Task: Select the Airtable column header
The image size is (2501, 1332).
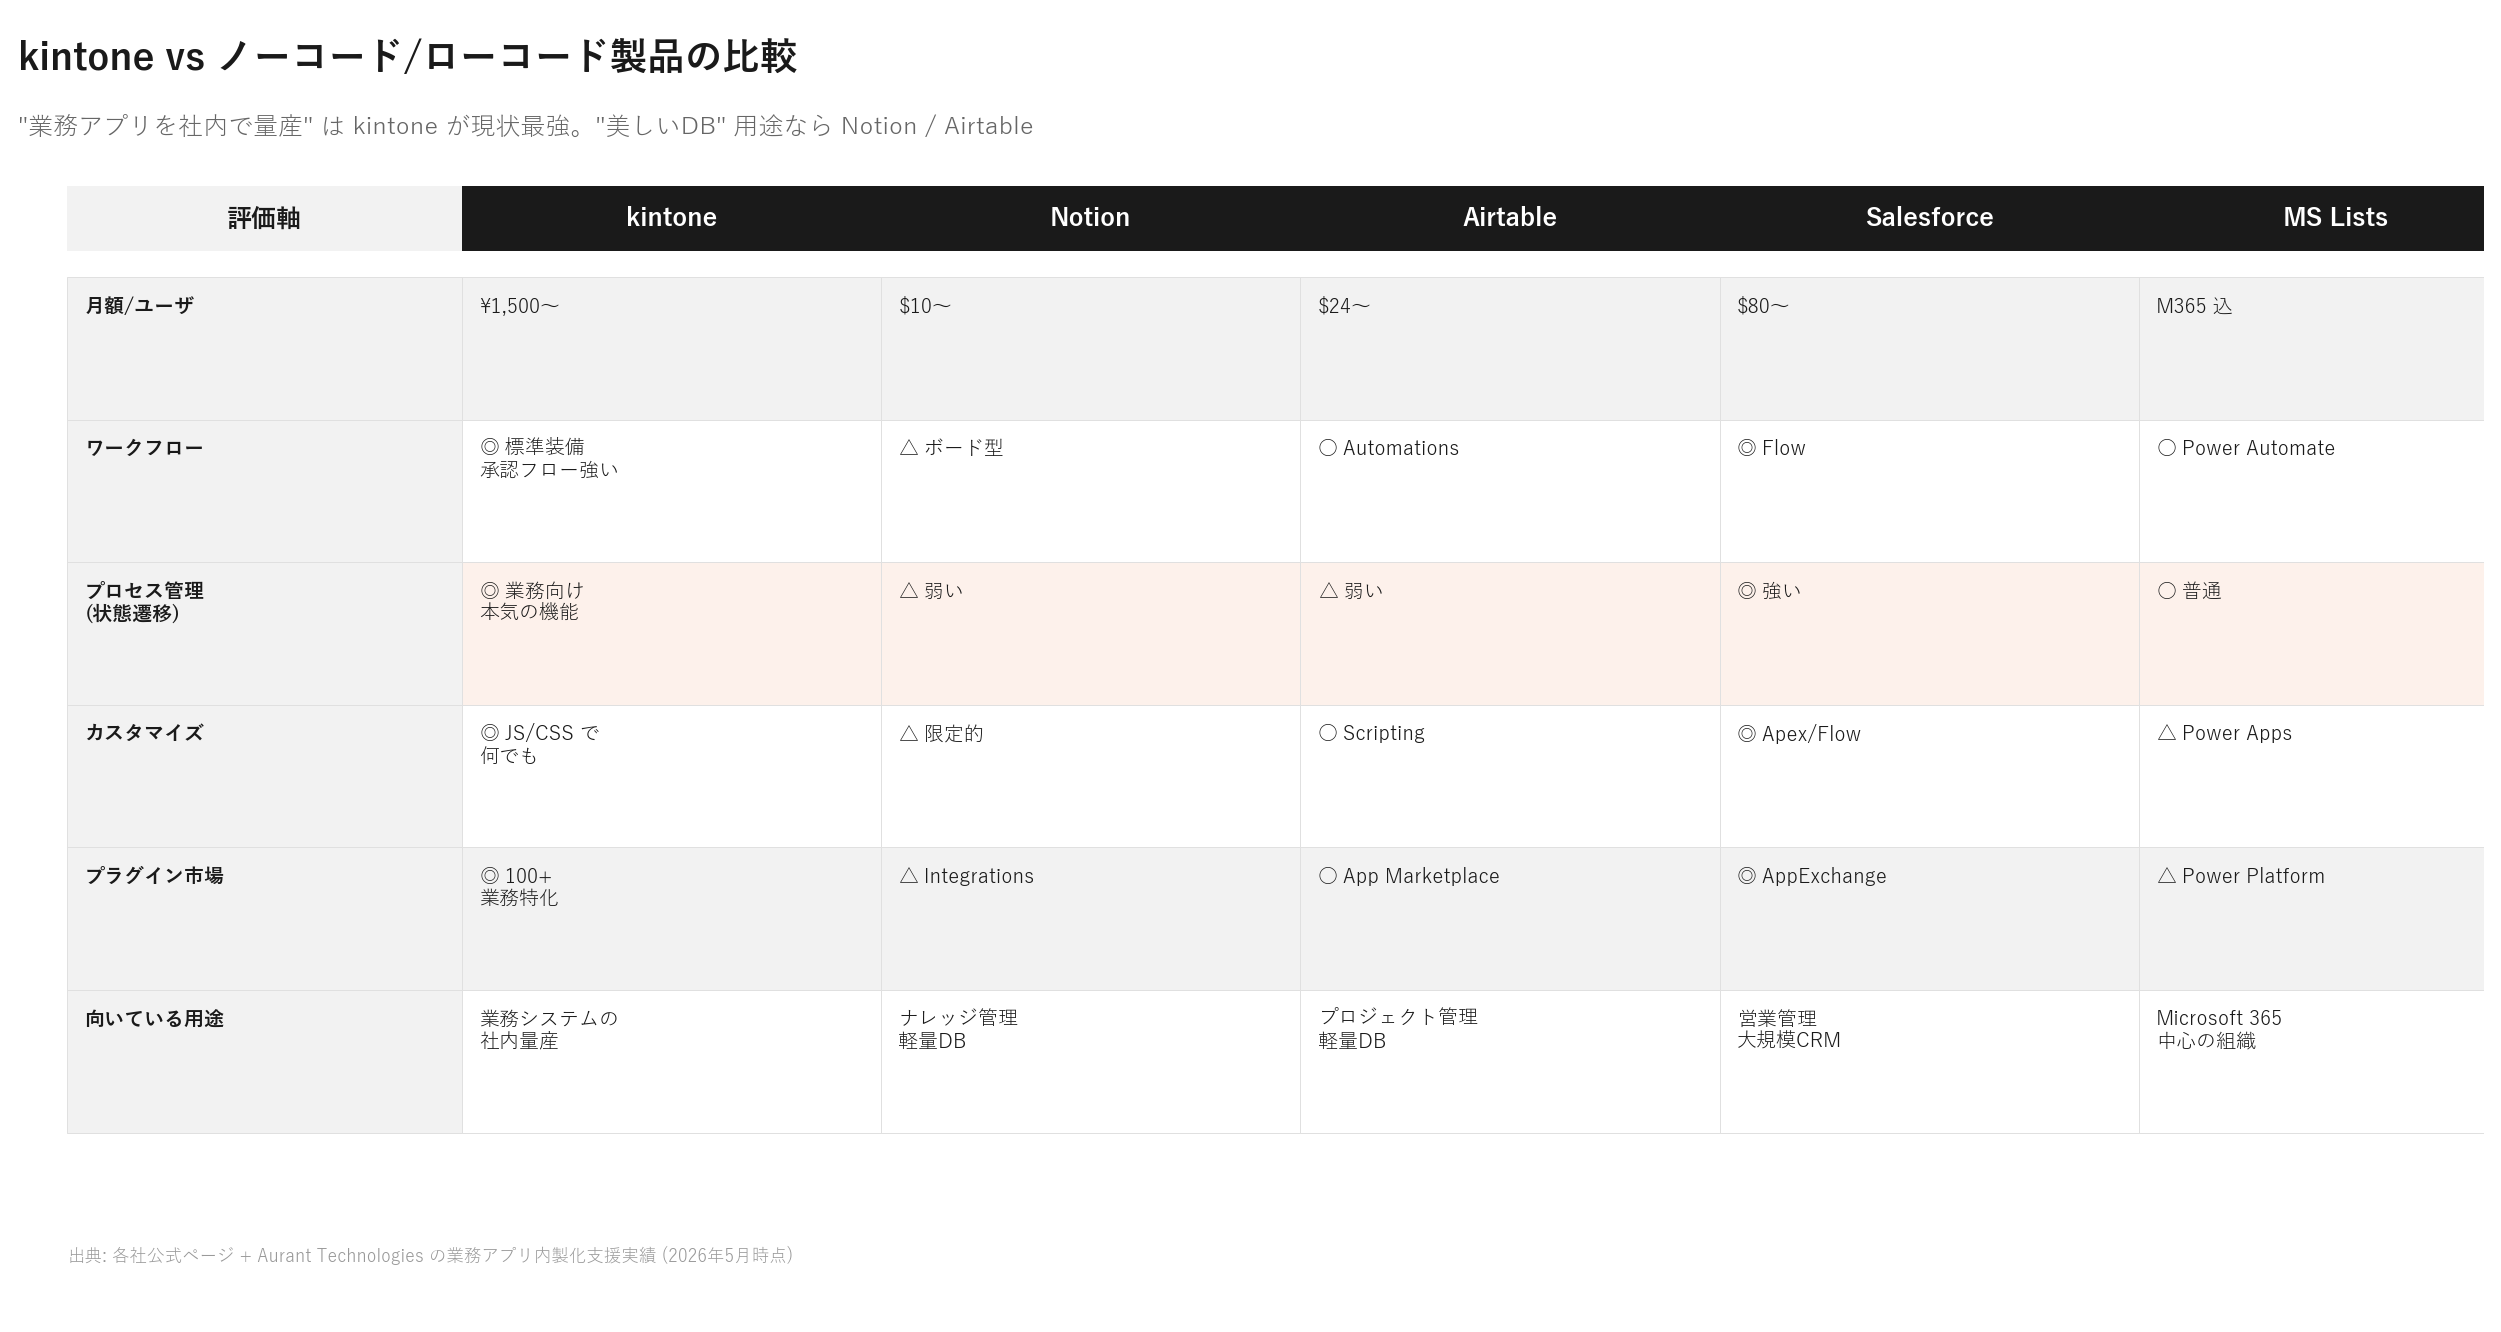Action: (1510, 218)
